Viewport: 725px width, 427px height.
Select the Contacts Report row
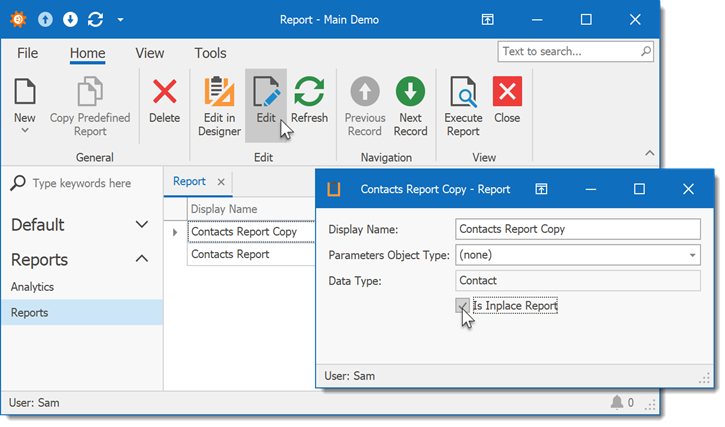[251, 254]
